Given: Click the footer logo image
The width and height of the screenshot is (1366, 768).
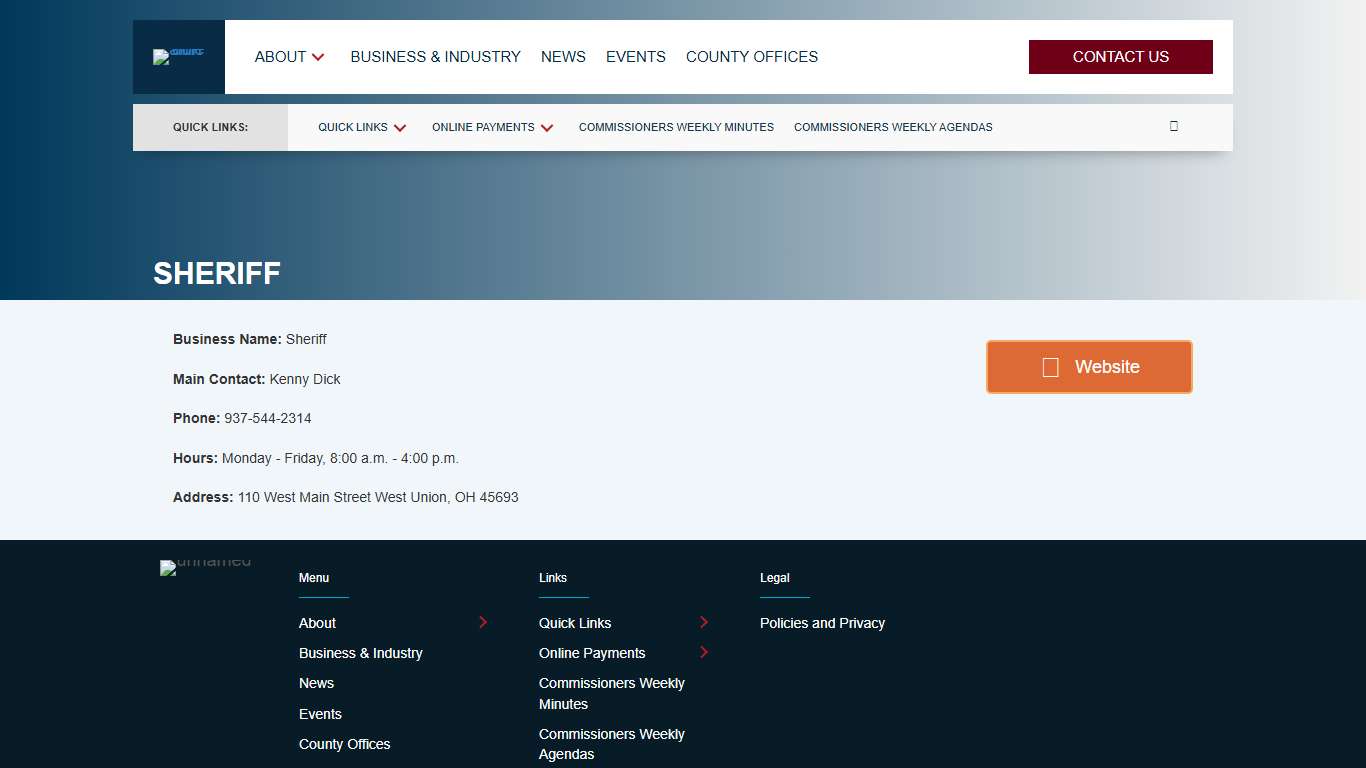Looking at the screenshot, I should pos(205,567).
